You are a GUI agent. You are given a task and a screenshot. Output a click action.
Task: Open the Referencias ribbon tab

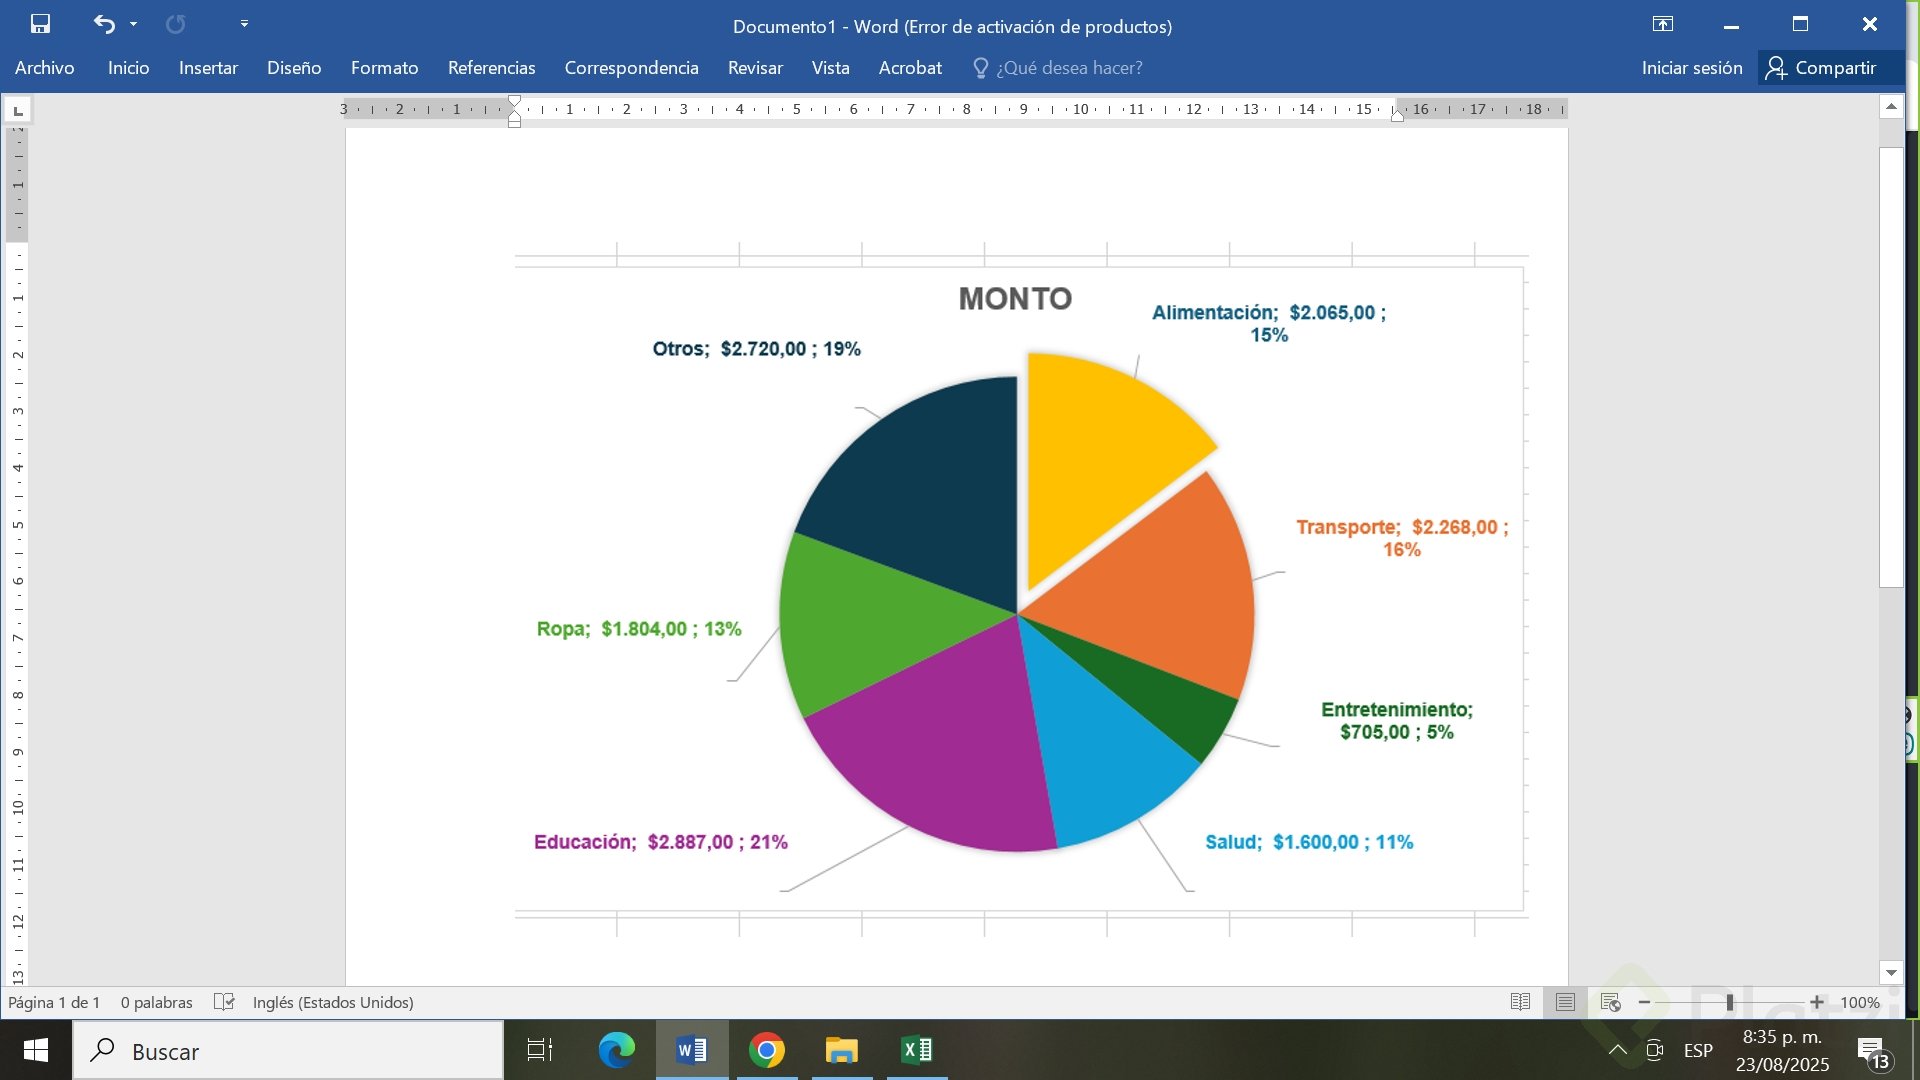[491, 68]
